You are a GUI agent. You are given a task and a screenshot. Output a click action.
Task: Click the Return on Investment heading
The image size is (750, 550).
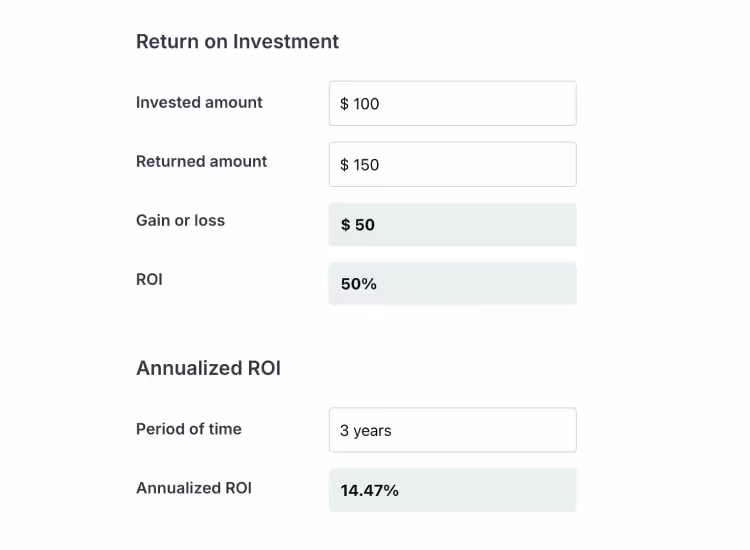pos(237,42)
